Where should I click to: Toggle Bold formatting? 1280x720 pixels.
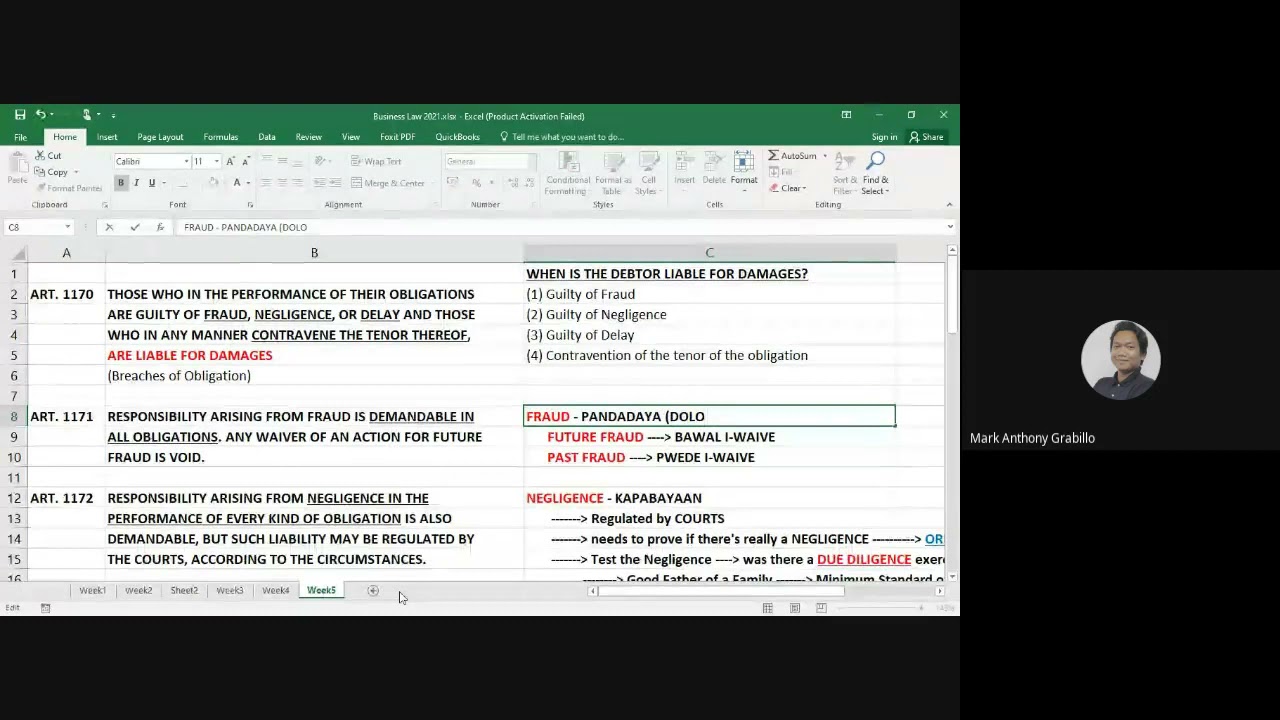click(x=121, y=183)
